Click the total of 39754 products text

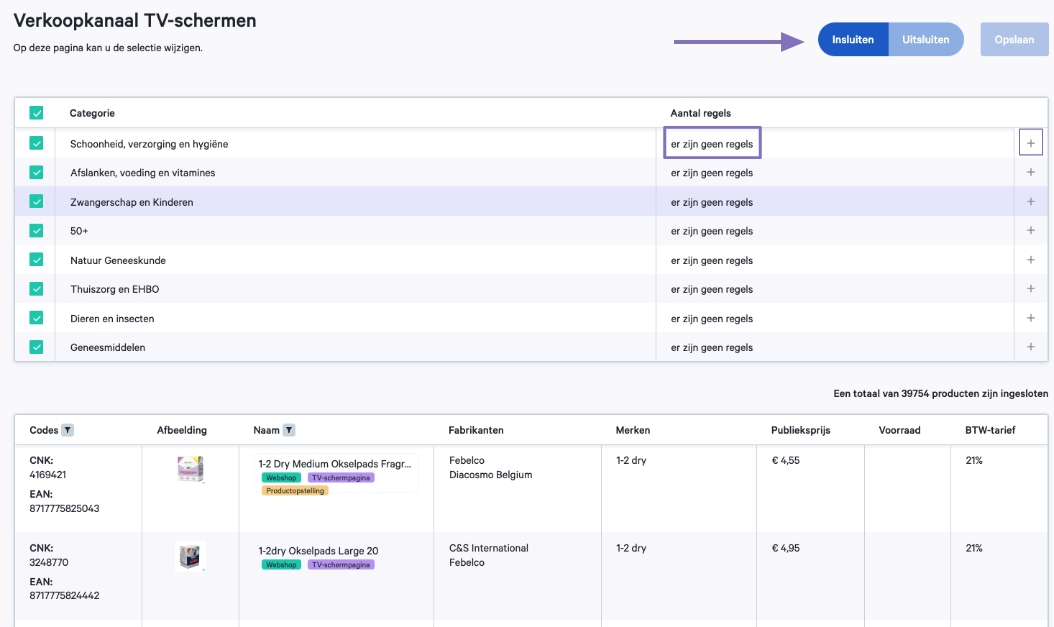pos(940,393)
